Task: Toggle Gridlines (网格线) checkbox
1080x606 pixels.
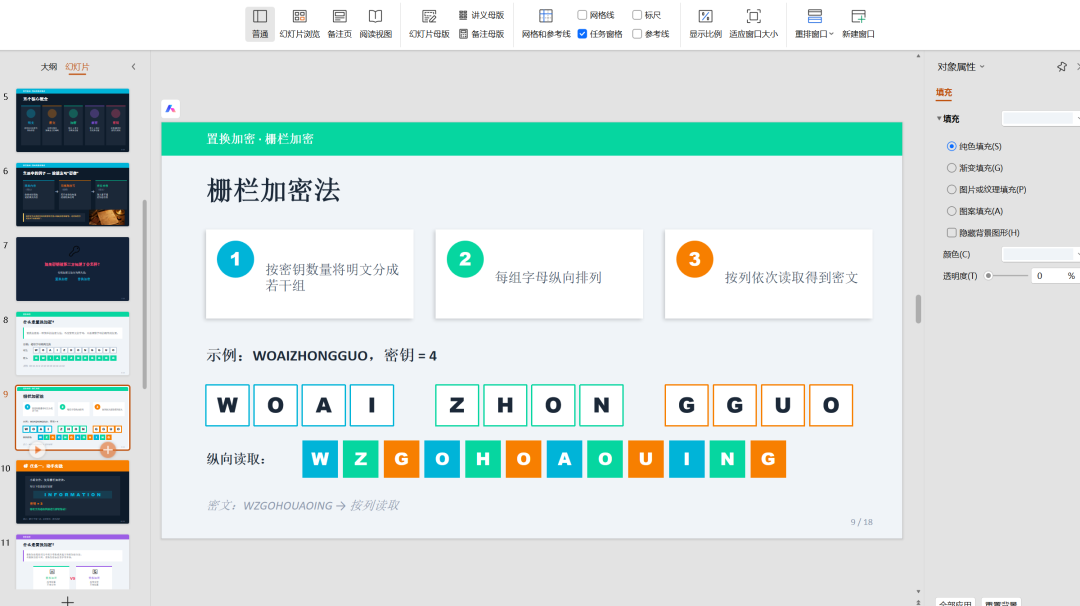Action: (x=582, y=15)
